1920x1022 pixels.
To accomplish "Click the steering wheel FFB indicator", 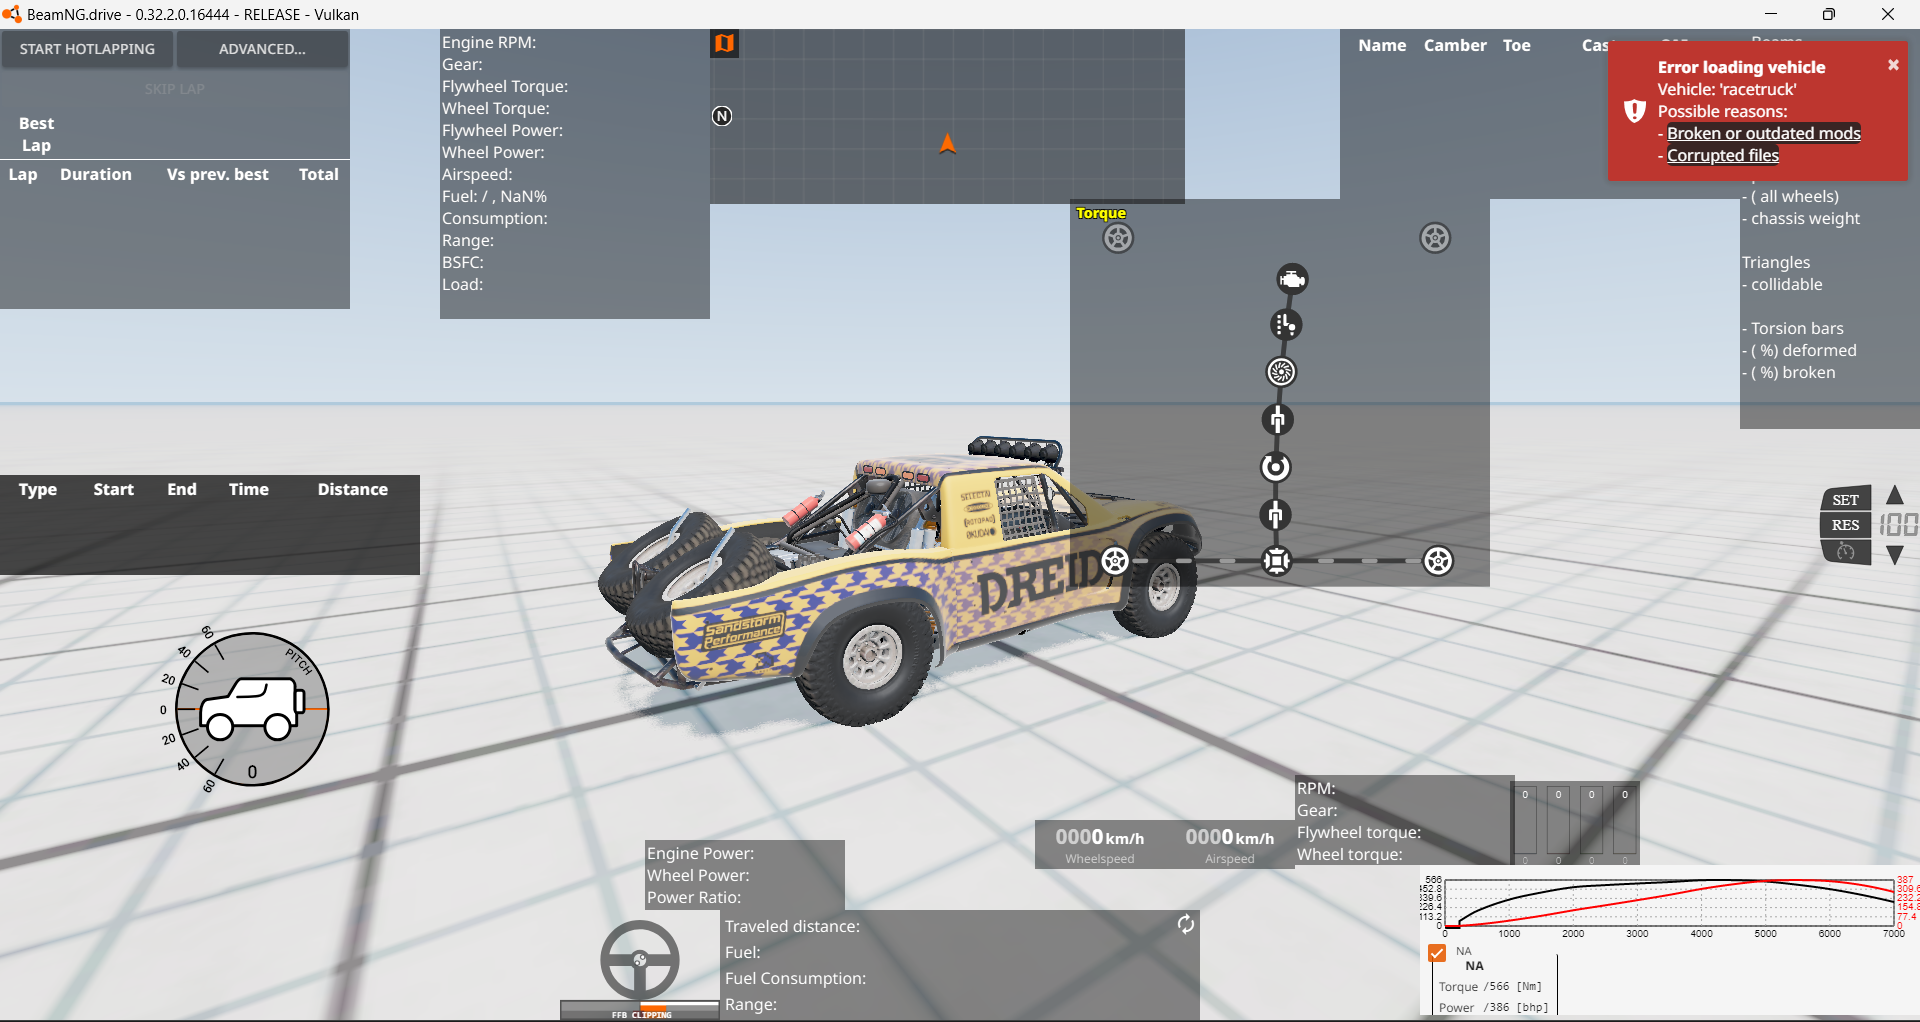I will [x=640, y=960].
